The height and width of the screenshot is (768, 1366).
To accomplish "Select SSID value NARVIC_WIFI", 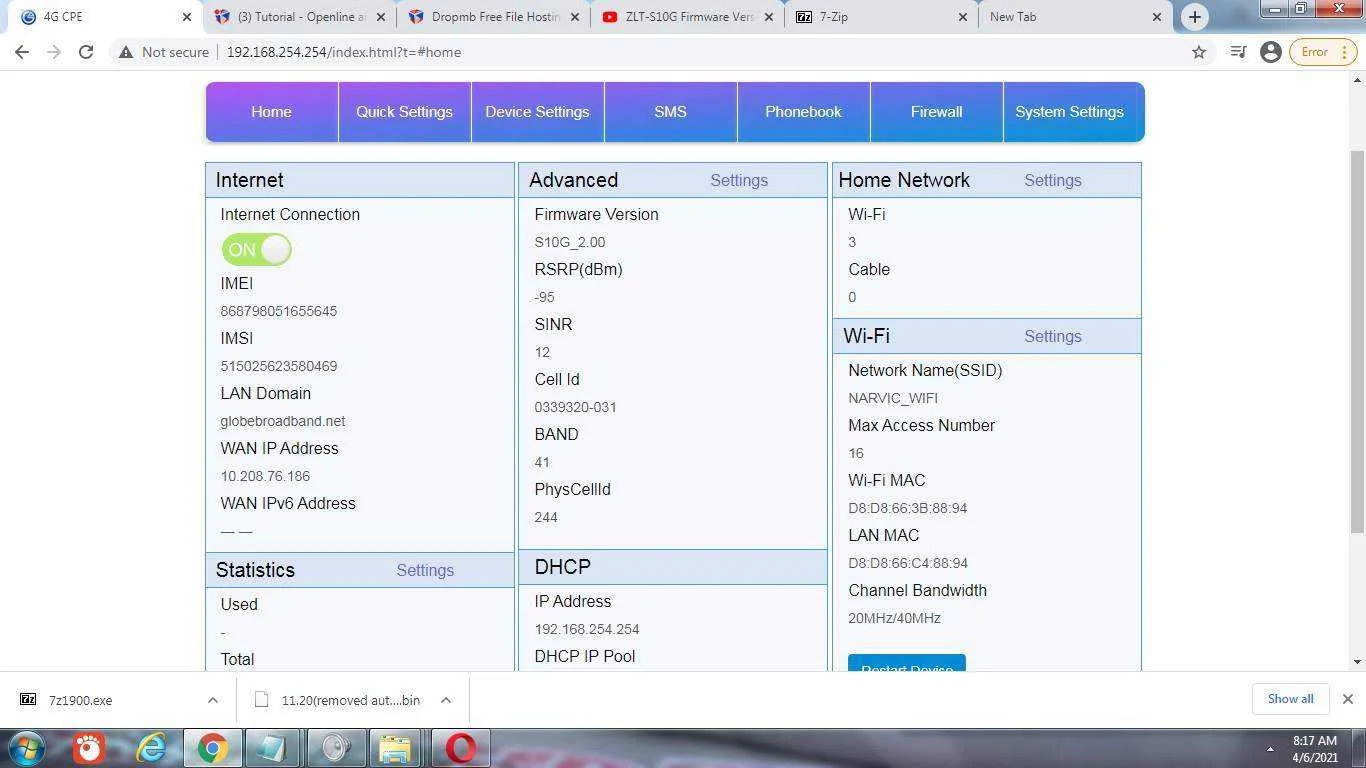I will [892, 398].
